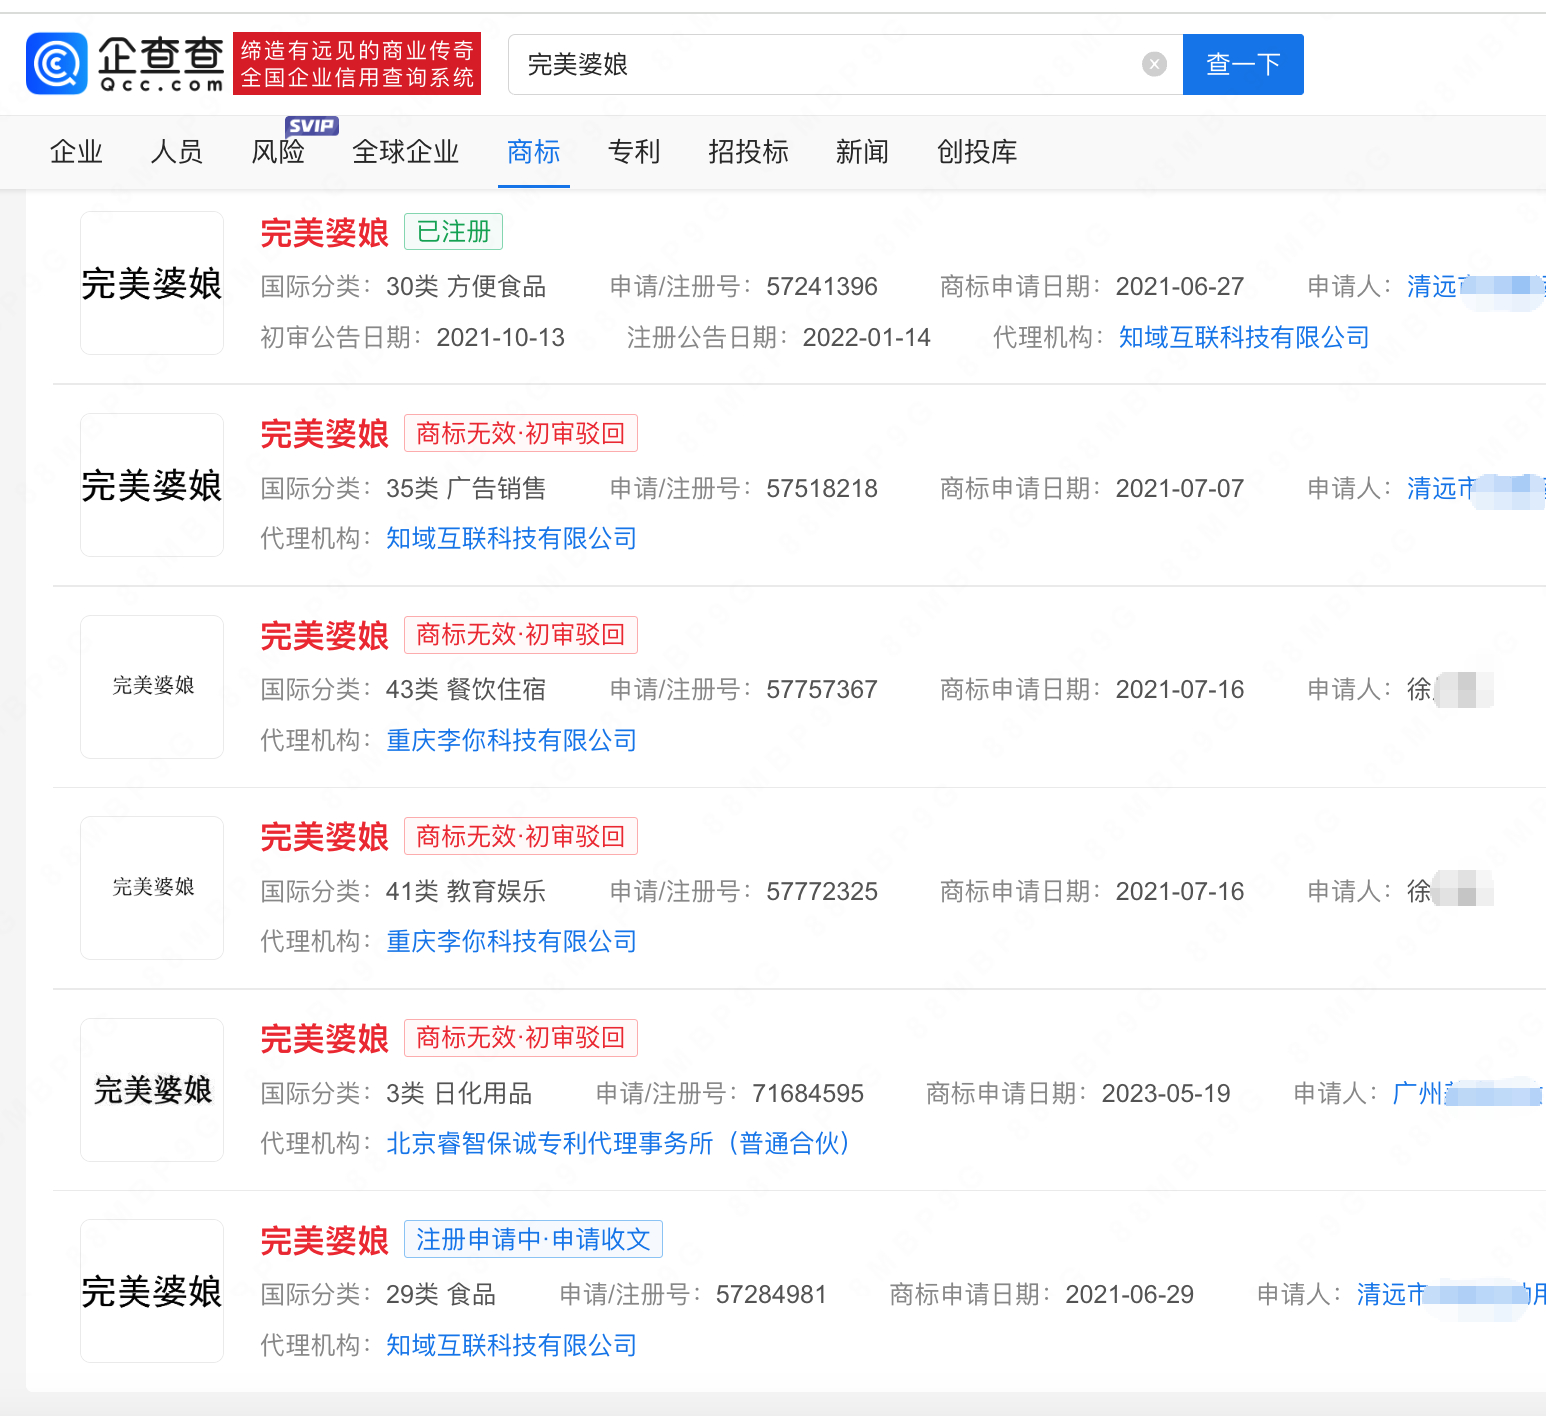Open 完美婆娘 title of the 29类 食品 result

(324, 1241)
